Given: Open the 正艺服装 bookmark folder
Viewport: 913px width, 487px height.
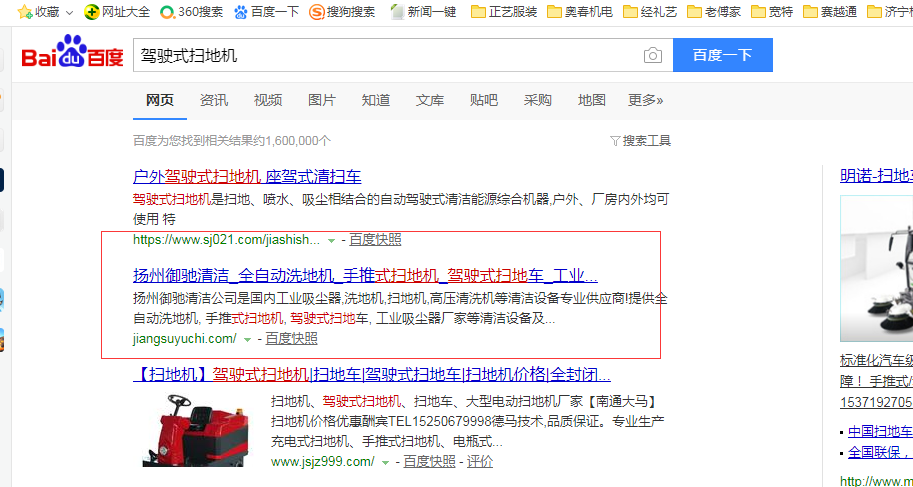Looking at the screenshot, I should click(504, 12).
